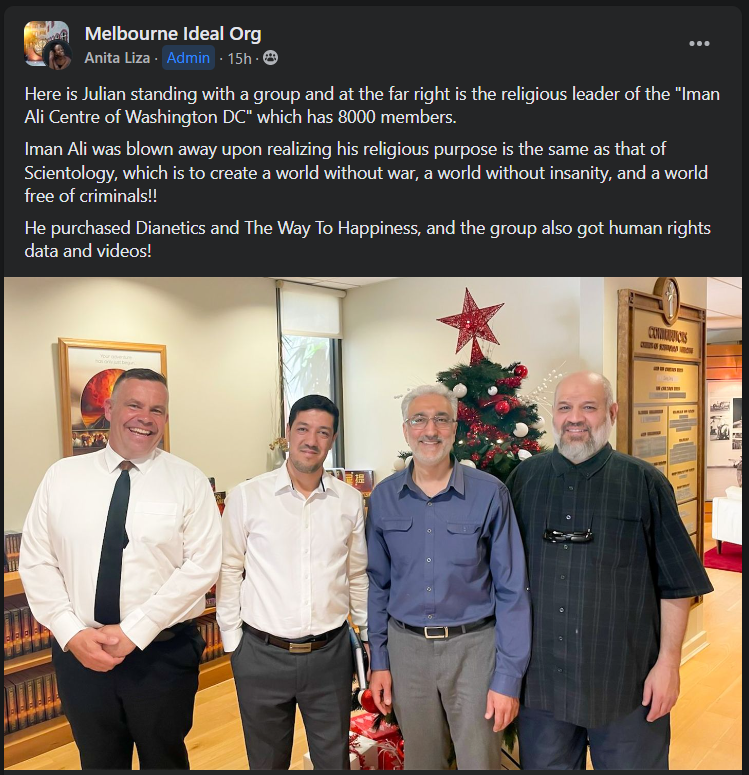The height and width of the screenshot is (775, 749).
Task: Visit Anita Liza's profile via her name
Action: click(x=117, y=58)
